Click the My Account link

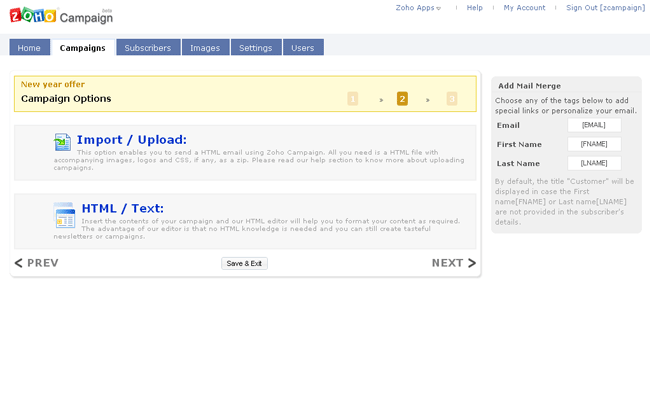click(x=524, y=8)
